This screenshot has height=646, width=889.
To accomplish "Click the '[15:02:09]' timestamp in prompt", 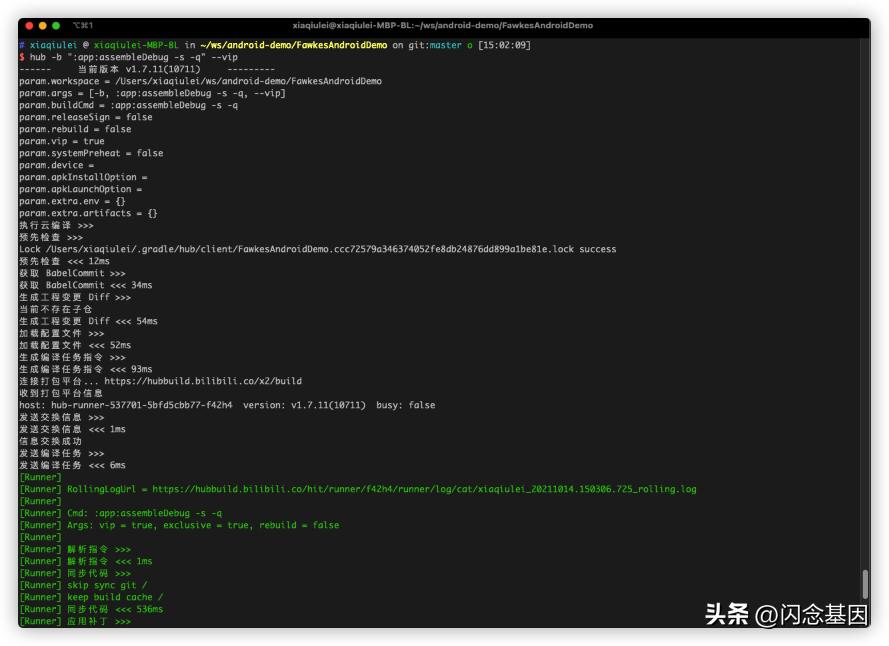I will [x=504, y=45].
